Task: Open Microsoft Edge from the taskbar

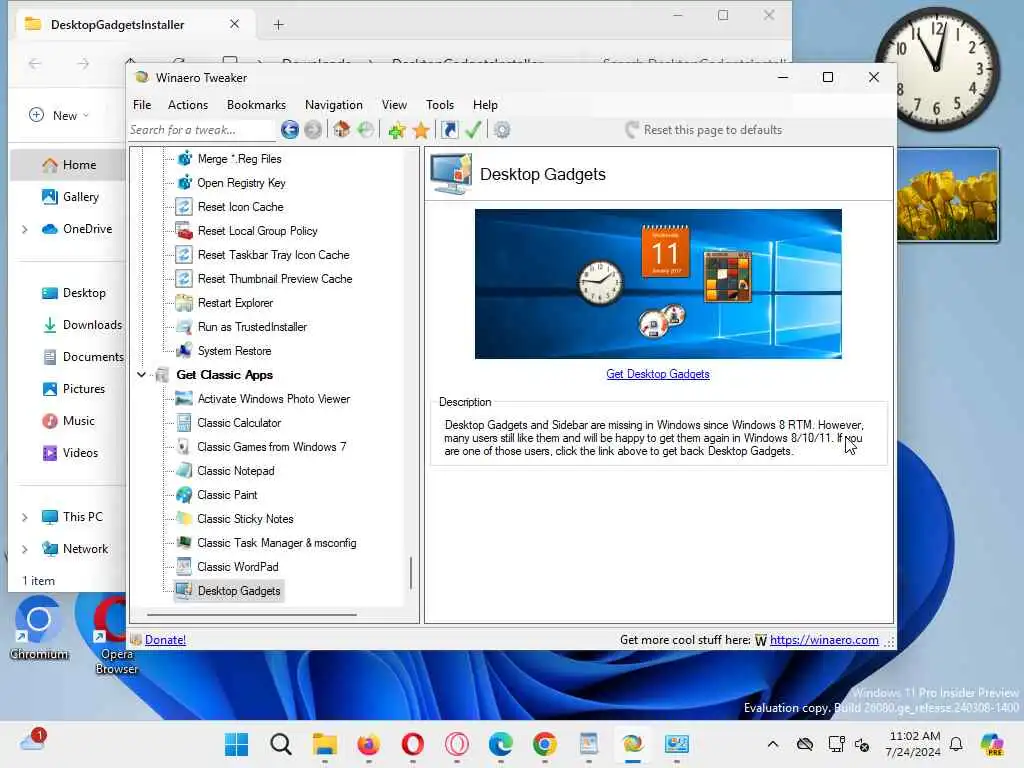Action: click(501, 744)
